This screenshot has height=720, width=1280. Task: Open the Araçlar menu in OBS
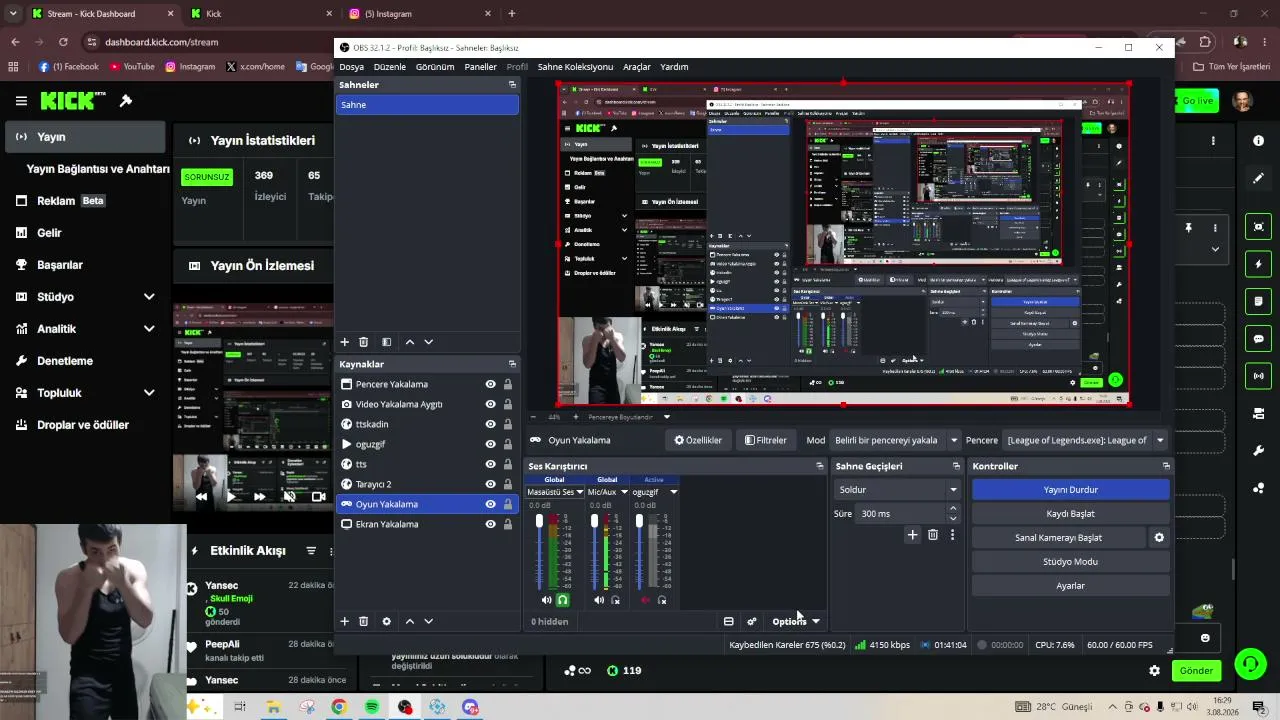pos(637,67)
